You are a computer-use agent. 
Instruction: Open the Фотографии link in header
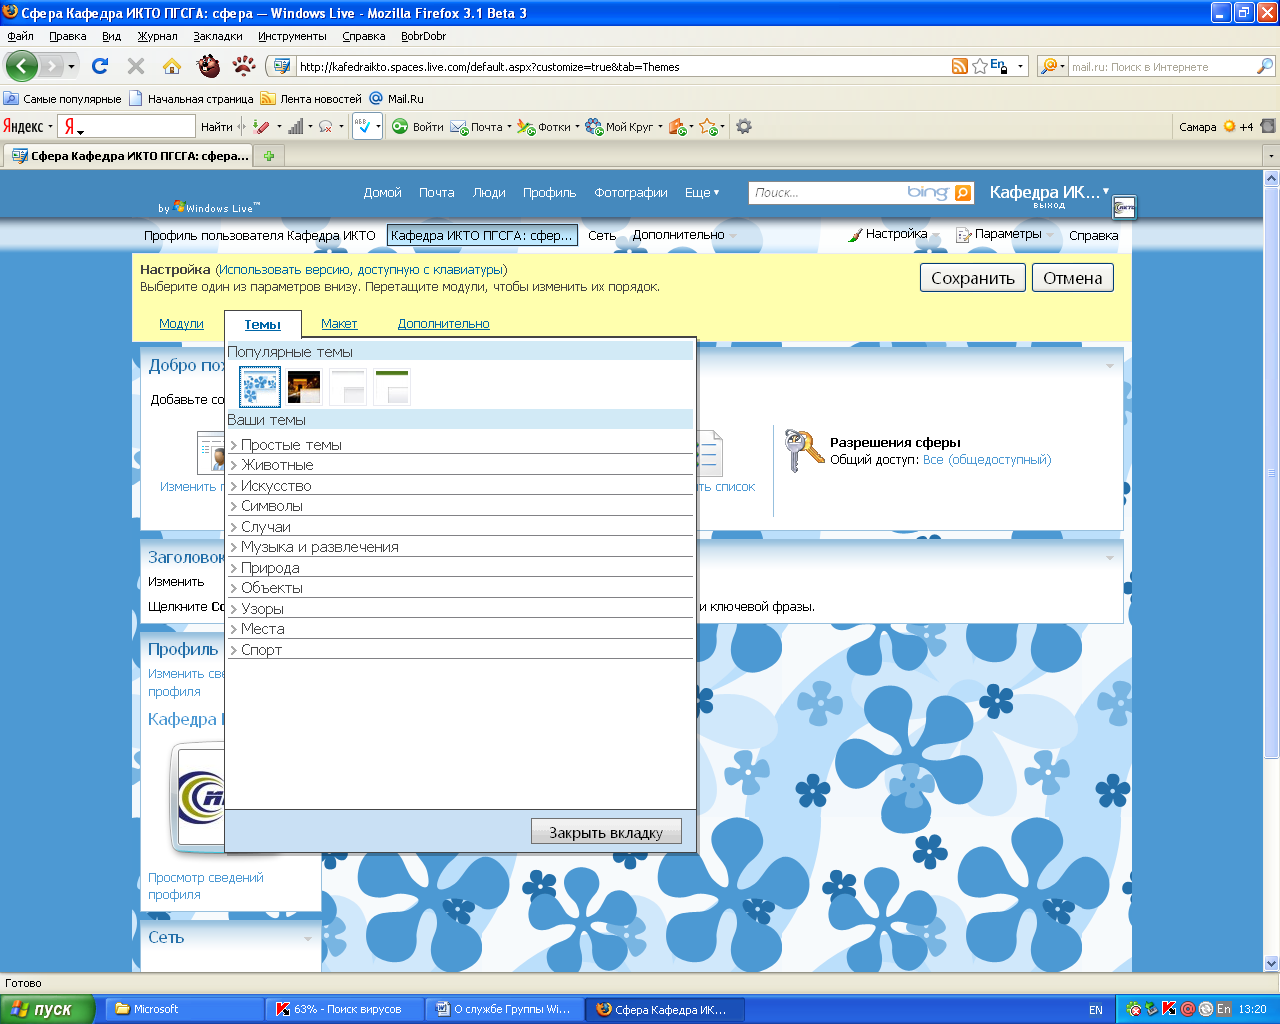click(x=631, y=193)
